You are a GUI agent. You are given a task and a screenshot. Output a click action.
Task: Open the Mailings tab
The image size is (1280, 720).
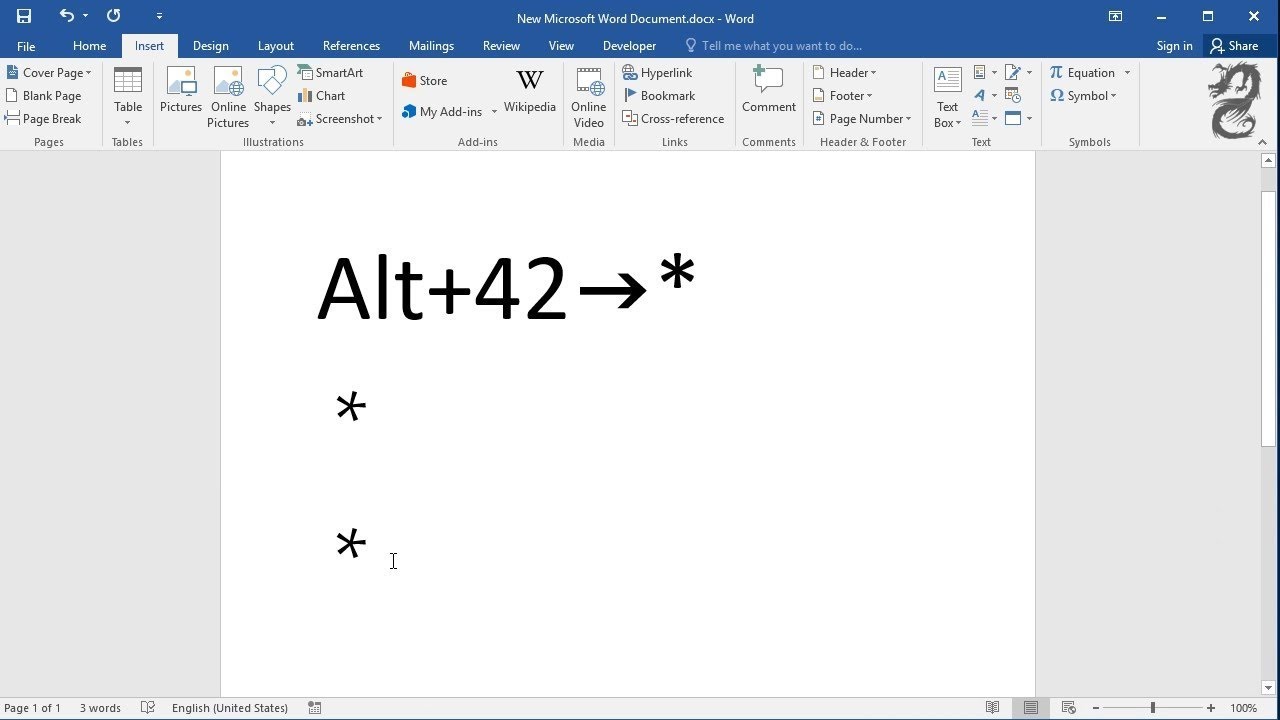[x=431, y=46]
